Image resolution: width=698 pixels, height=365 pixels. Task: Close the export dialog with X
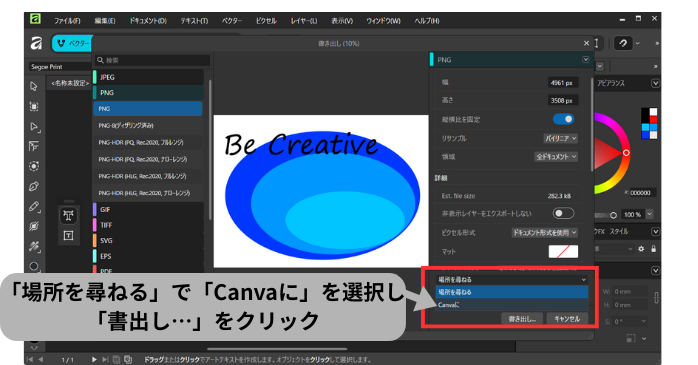586,43
